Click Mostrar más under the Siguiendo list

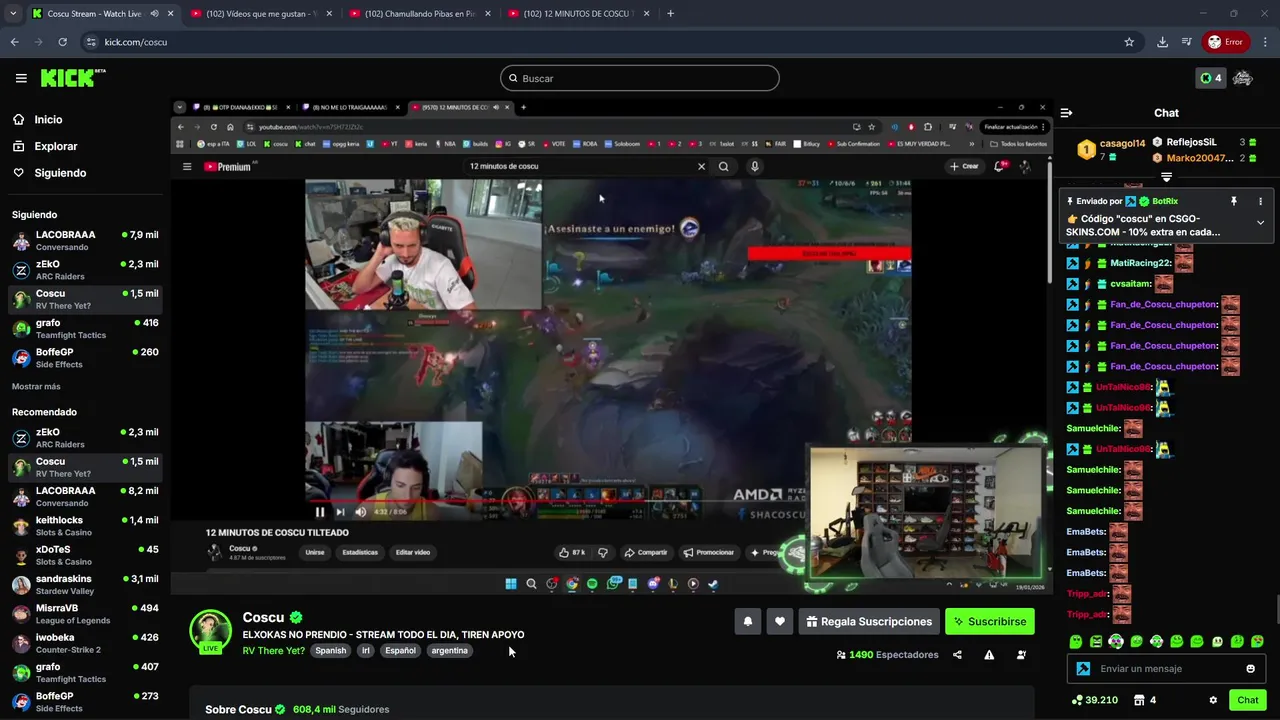point(36,386)
